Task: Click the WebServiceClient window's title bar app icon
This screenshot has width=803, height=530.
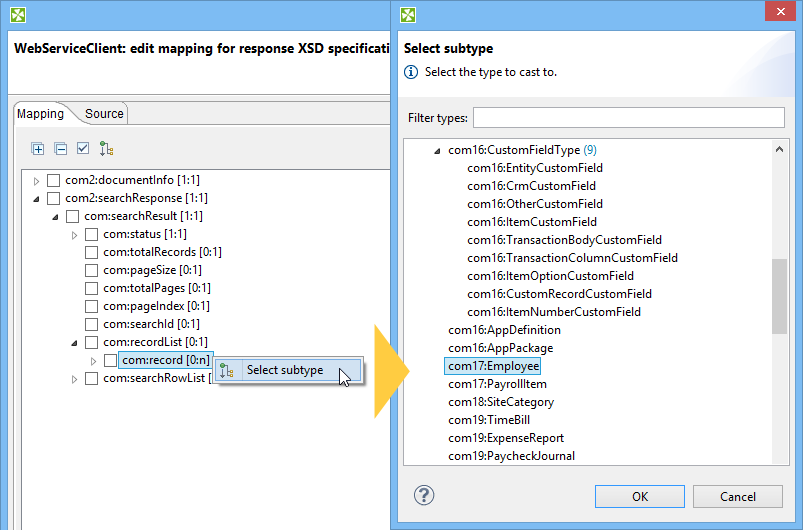Action: pyautogui.click(x=18, y=15)
